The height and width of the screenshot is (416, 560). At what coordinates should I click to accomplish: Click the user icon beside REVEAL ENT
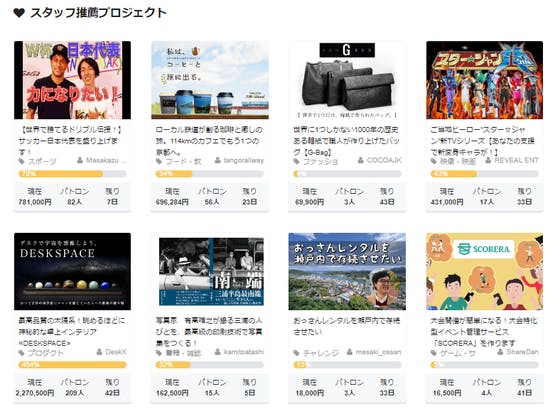tap(488, 161)
